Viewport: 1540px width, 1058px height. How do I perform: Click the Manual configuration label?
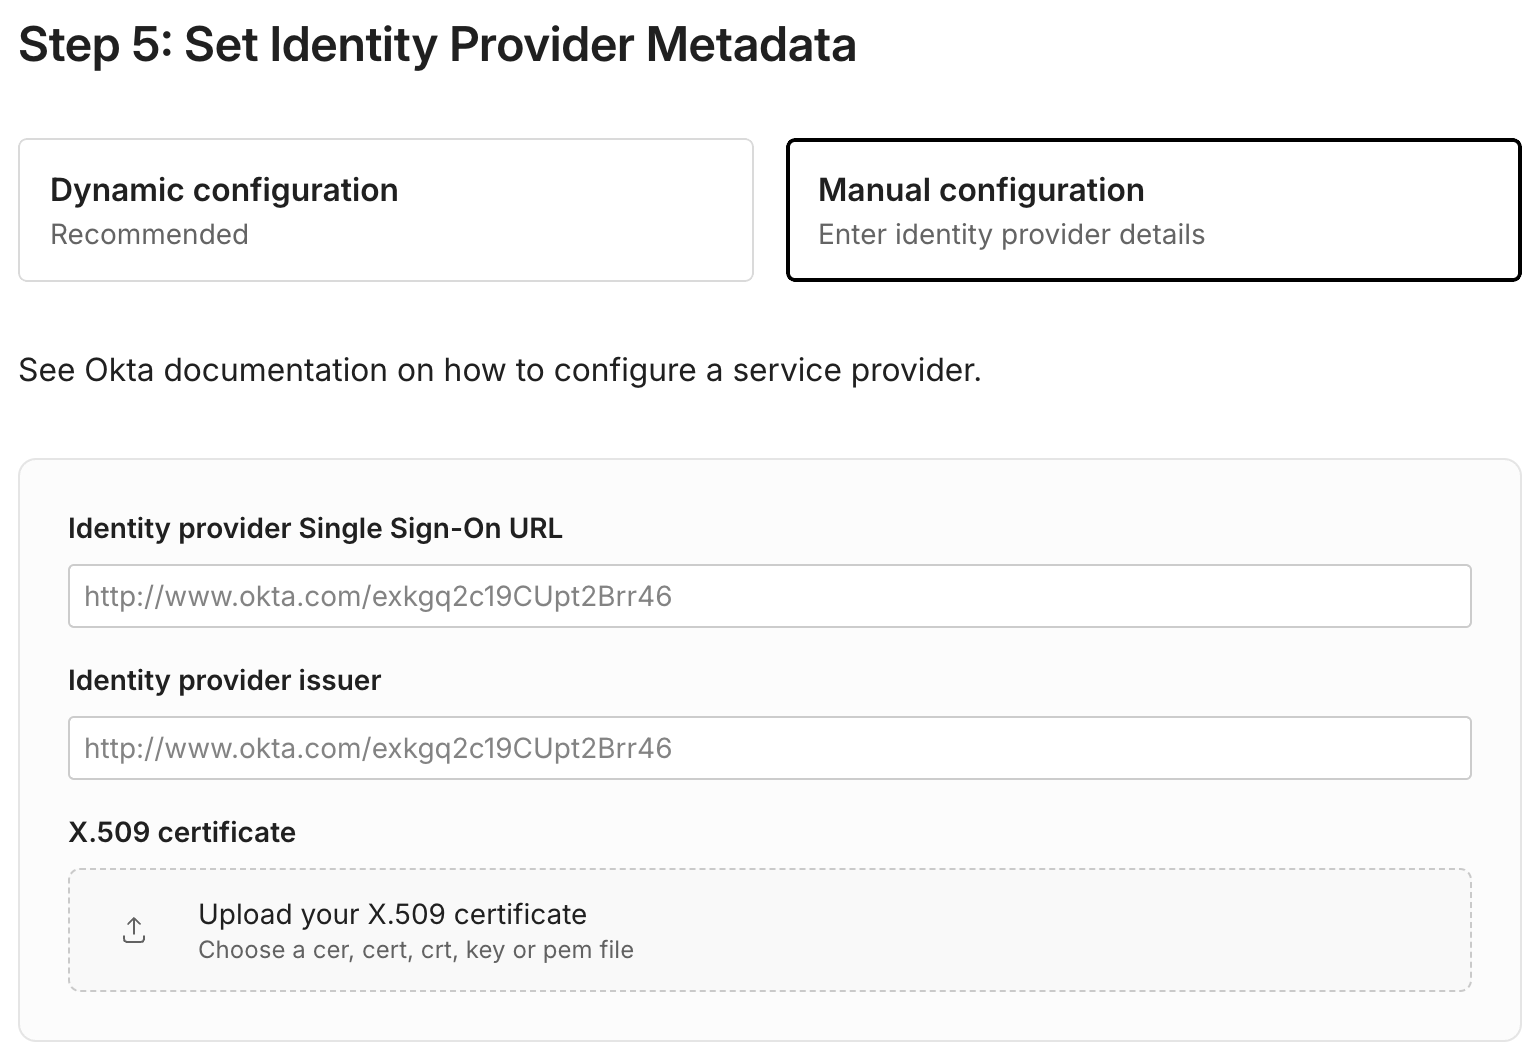tap(981, 190)
